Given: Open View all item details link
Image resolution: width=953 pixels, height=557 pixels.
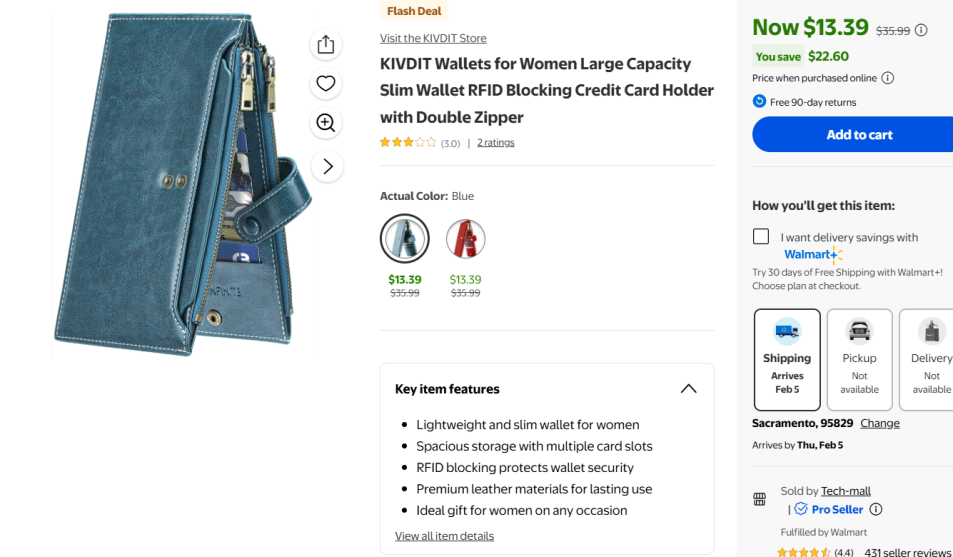Looking at the screenshot, I should tap(444, 536).
